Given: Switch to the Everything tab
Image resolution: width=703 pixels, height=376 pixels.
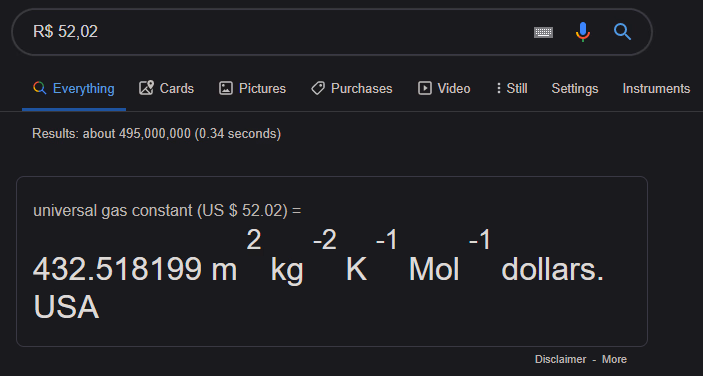Looking at the screenshot, I should click(x=74, y=88).
